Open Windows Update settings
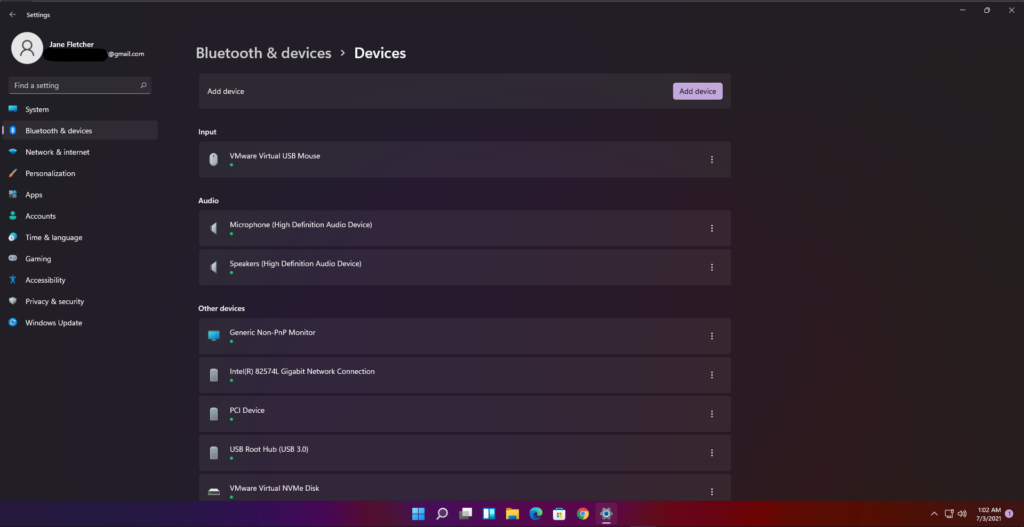Image resolution: width=1024 pixels, height=527 pixels. click(80, 323)
